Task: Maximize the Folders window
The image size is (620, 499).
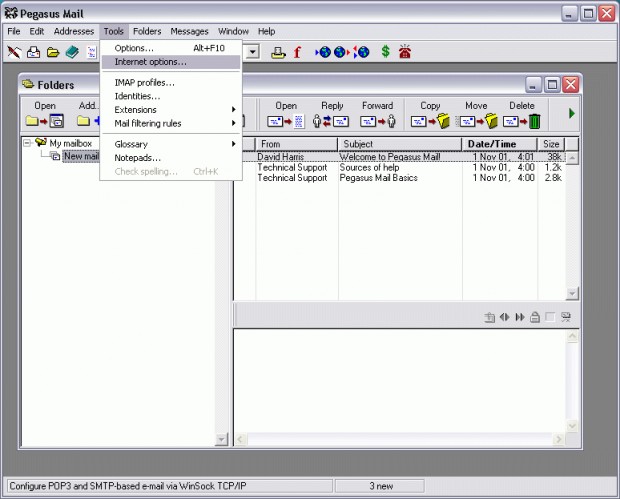Action: tap(552, 85)
